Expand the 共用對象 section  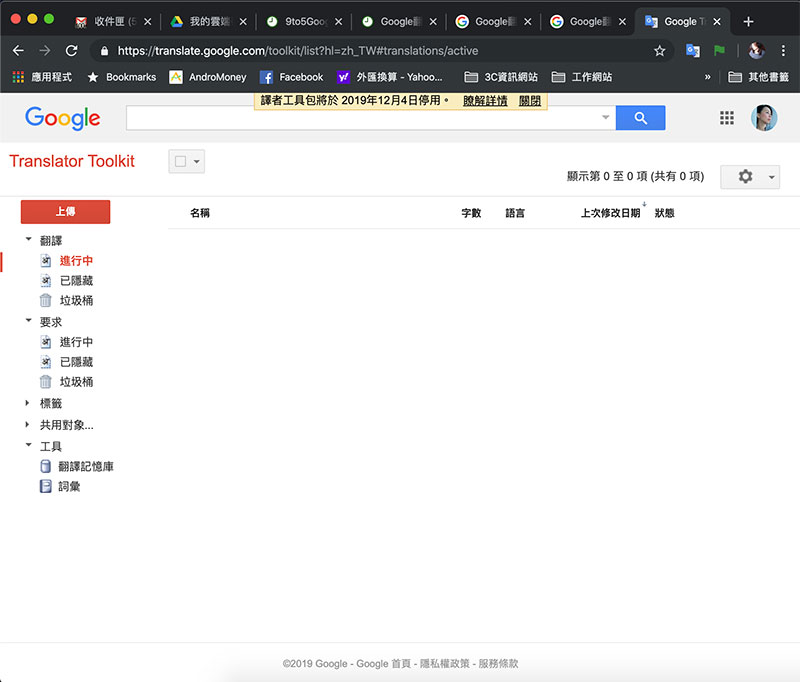(28, 425)
